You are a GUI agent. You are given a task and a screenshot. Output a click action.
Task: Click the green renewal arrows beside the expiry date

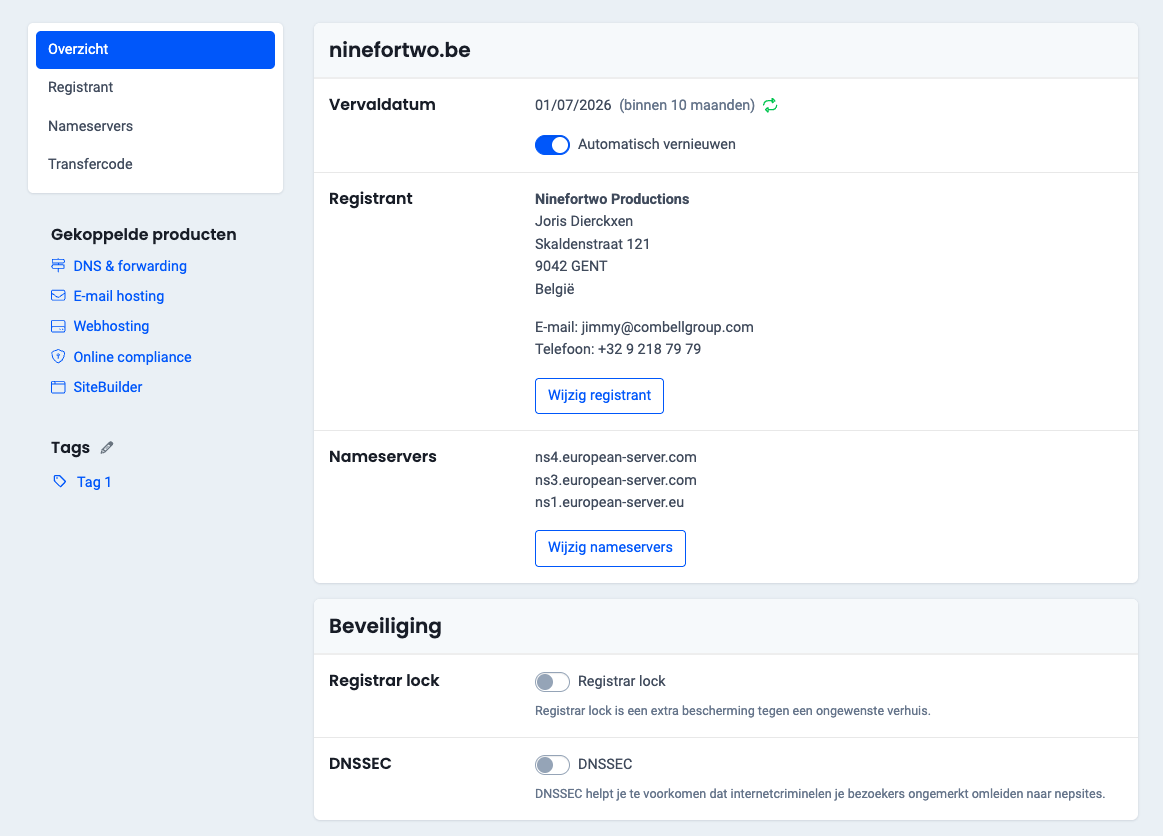click(769, 104)
